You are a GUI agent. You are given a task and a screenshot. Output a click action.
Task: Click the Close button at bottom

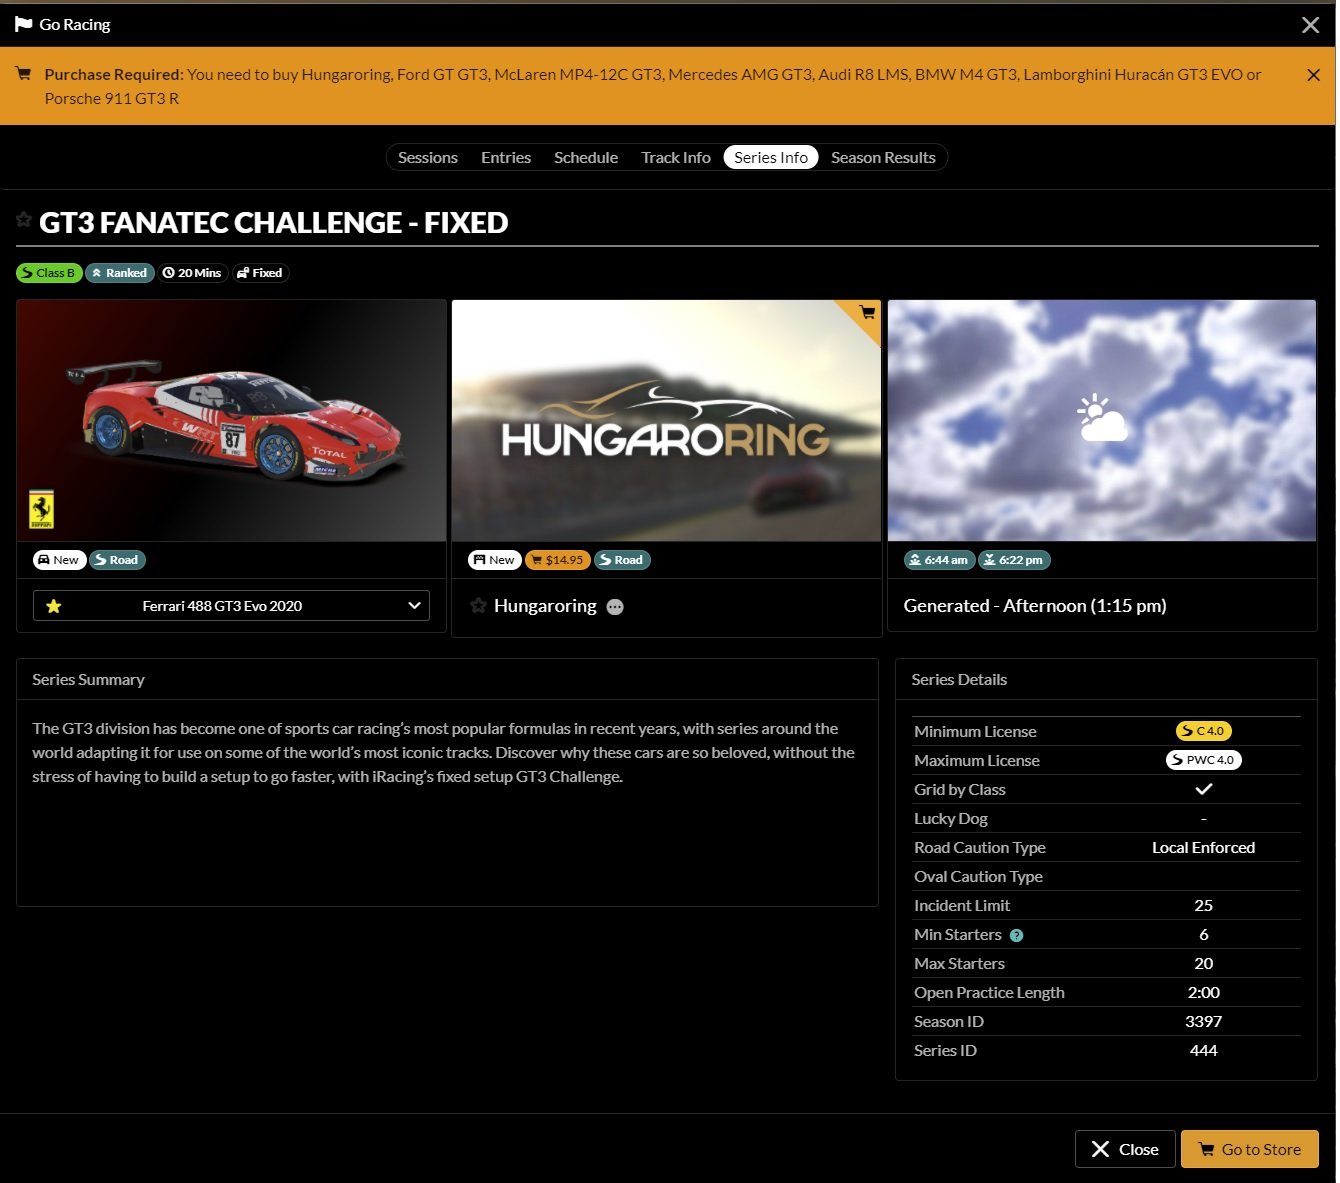[1124, 1149]
